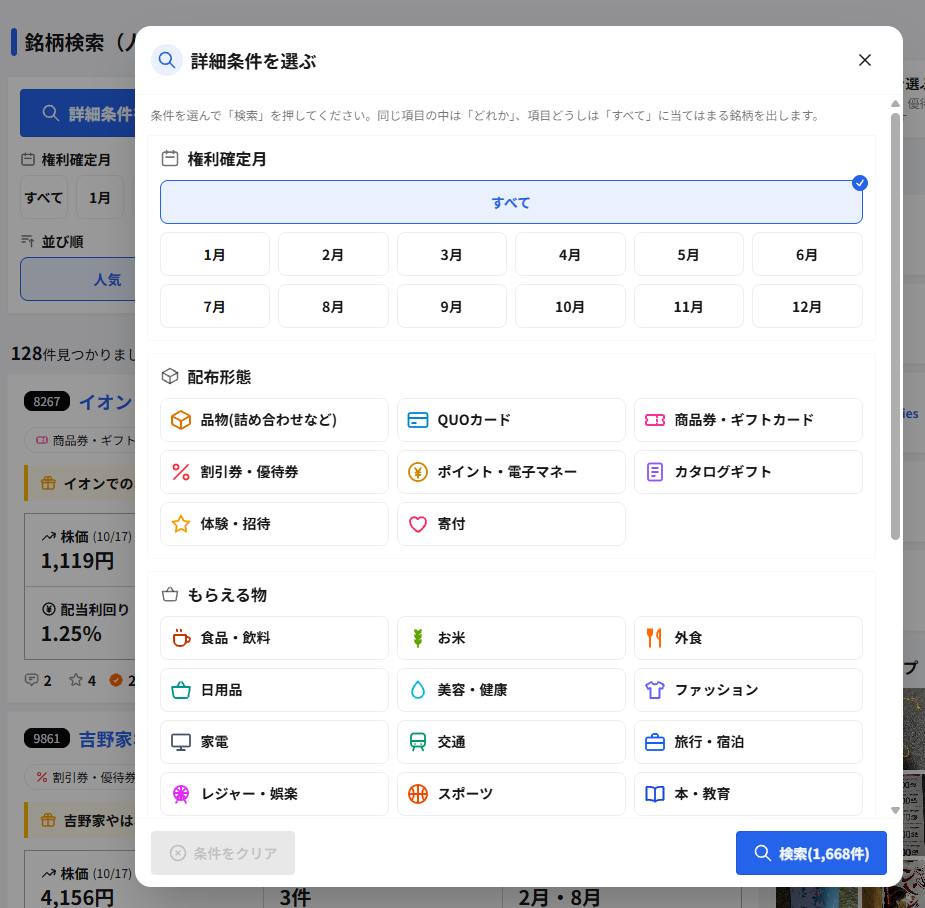The image size is (925, 908).
Task: Click the purple catalog icon for カタログギフト
Action: click(x=655, y=472)
